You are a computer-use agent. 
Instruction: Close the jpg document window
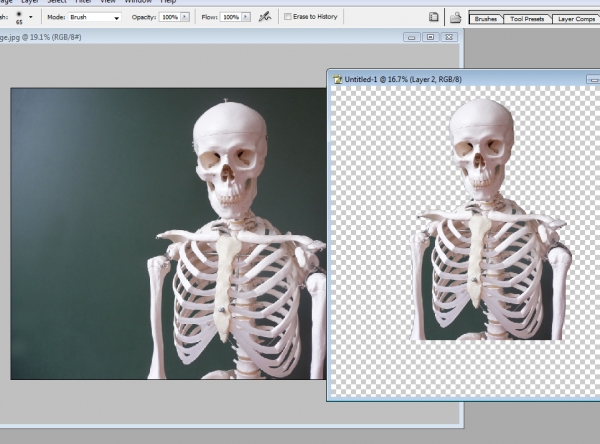pos(449,37)
